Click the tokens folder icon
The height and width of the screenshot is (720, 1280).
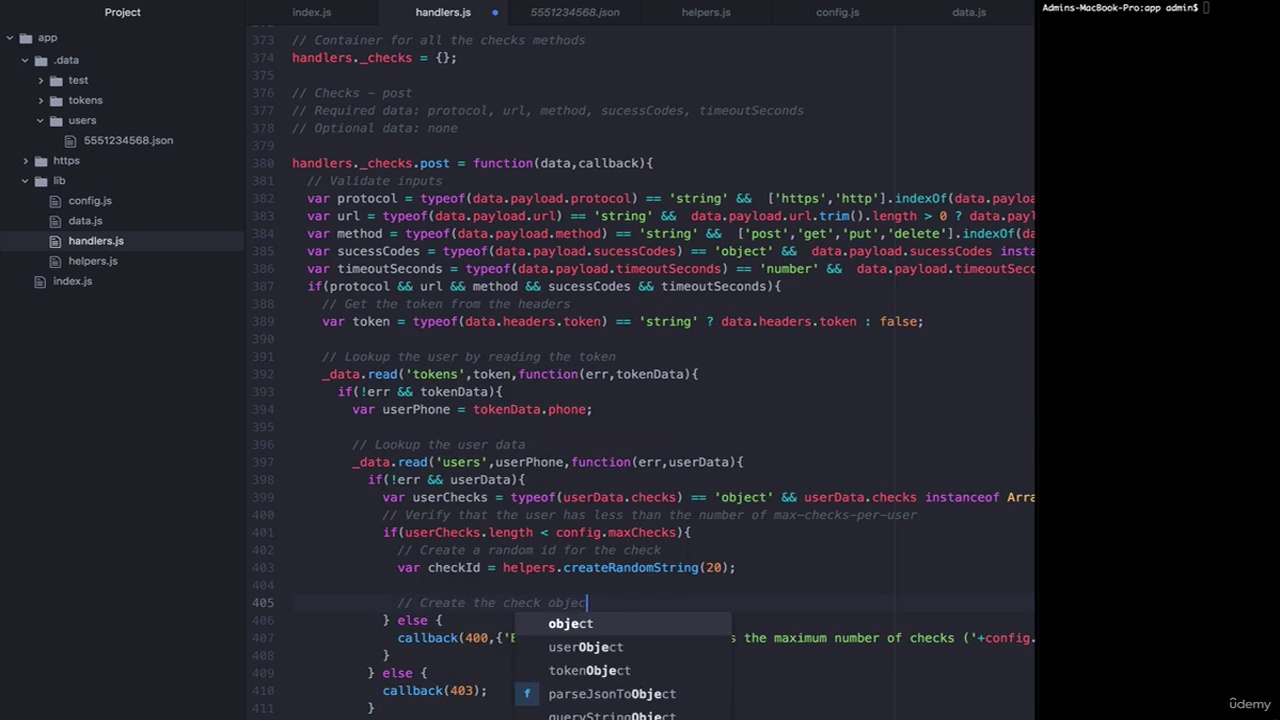(x=57, y=100)
